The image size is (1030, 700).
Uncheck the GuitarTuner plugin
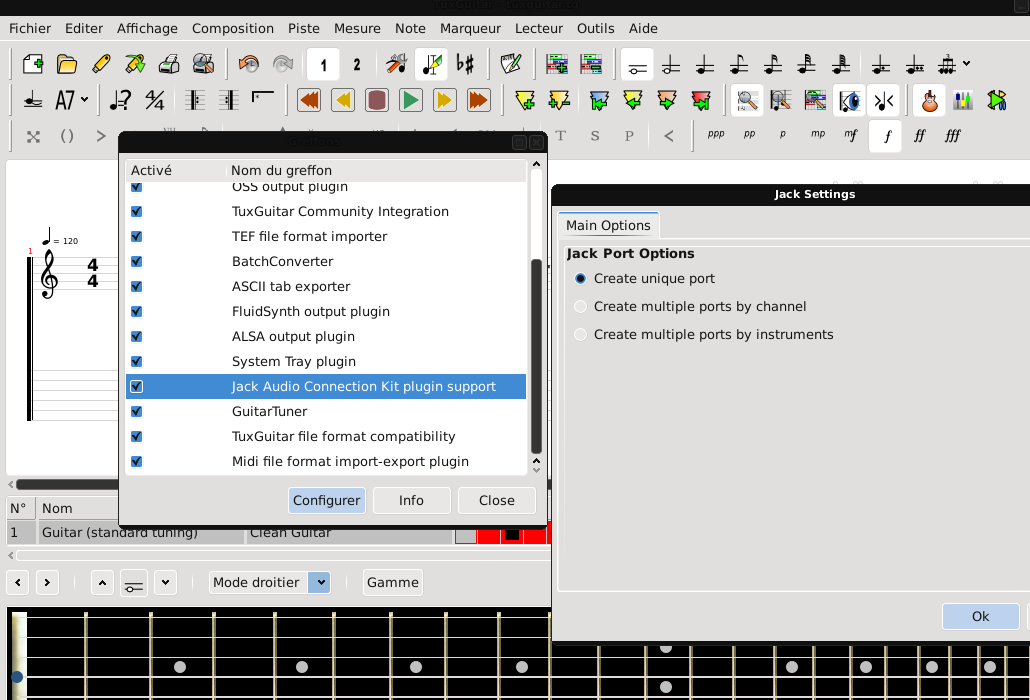pyautogui.click(x=137, y=412)
